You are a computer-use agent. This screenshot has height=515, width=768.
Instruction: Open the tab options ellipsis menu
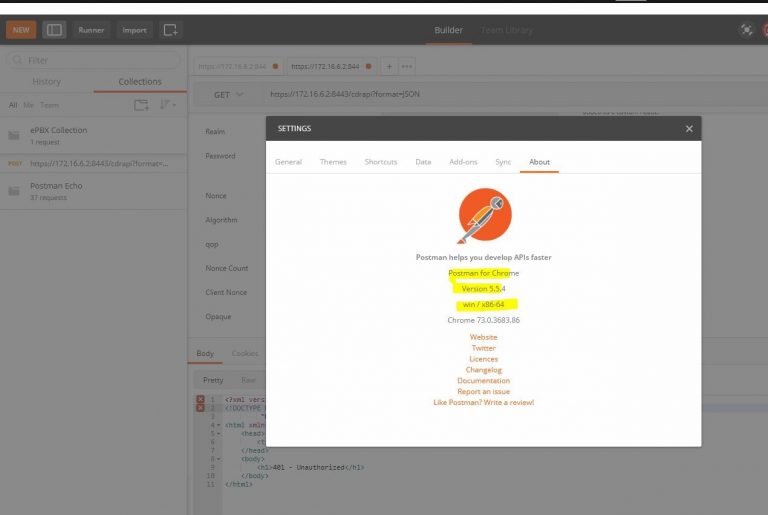(x=407, y=66)
